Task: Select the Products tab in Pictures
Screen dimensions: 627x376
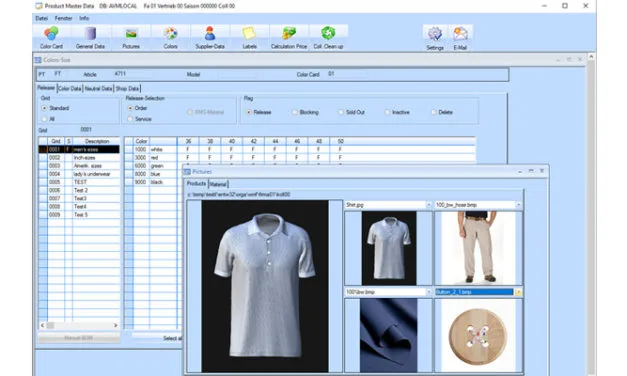Action: coord(196,184)
